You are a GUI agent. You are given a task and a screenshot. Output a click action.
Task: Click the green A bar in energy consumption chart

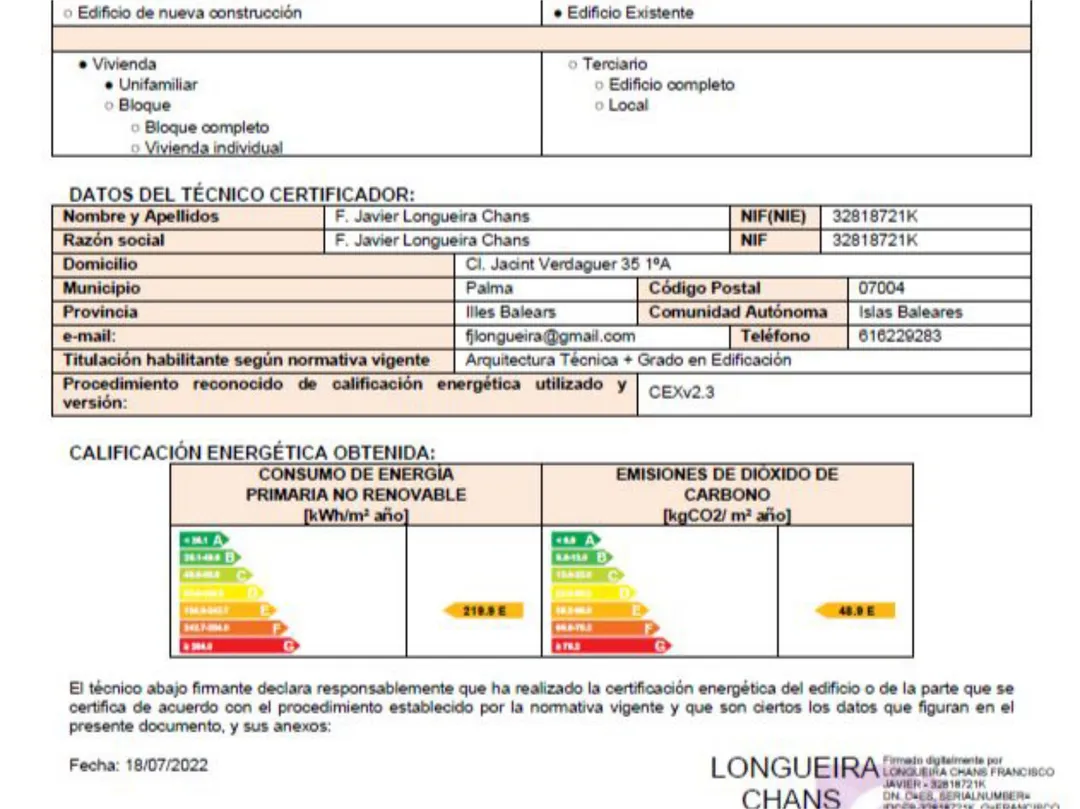pyautogui.click(x=204, y=539)
